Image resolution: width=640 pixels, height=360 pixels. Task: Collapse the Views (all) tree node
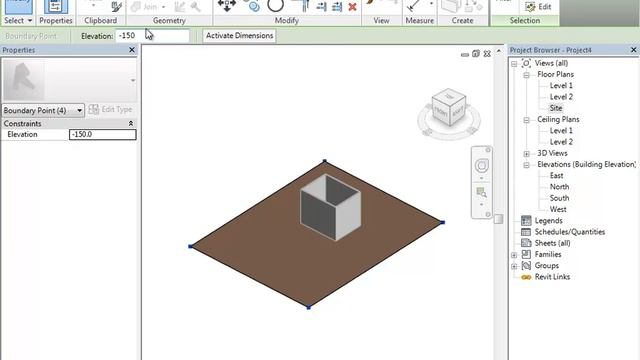(514, 64)
